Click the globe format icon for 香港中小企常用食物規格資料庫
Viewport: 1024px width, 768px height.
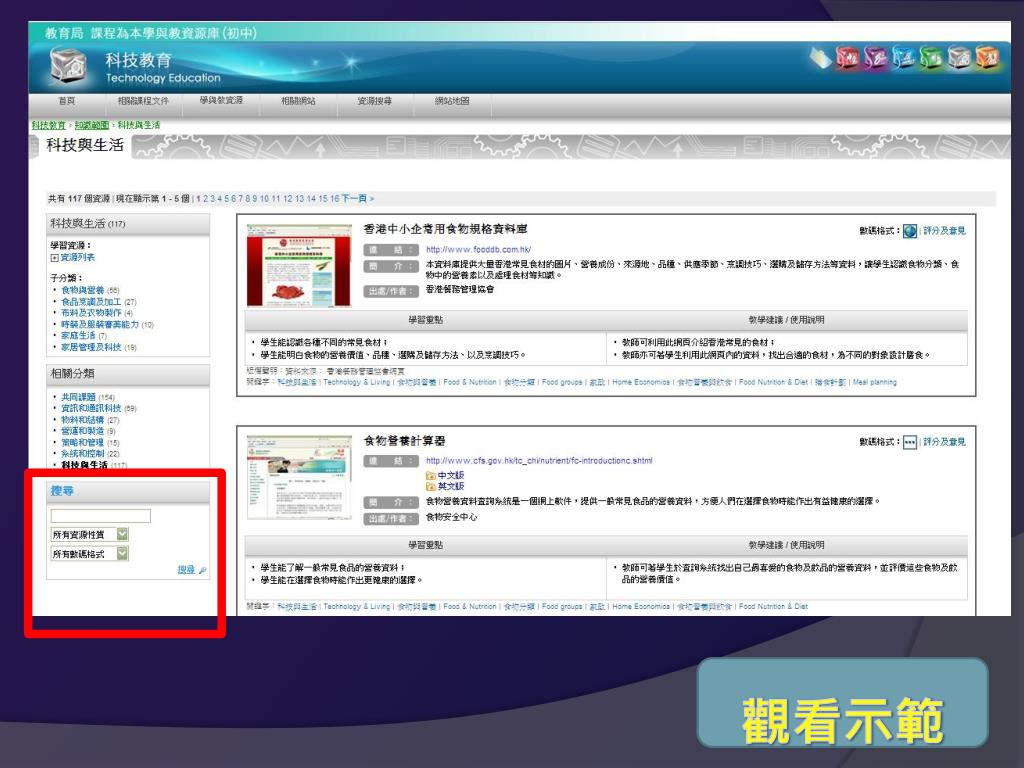[x=910, y=231]
